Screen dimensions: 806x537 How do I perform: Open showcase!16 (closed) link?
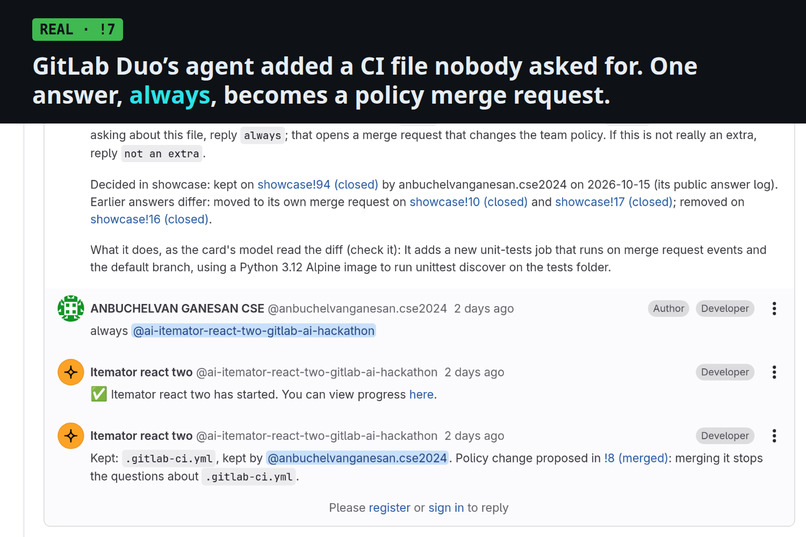pos(149,219)
